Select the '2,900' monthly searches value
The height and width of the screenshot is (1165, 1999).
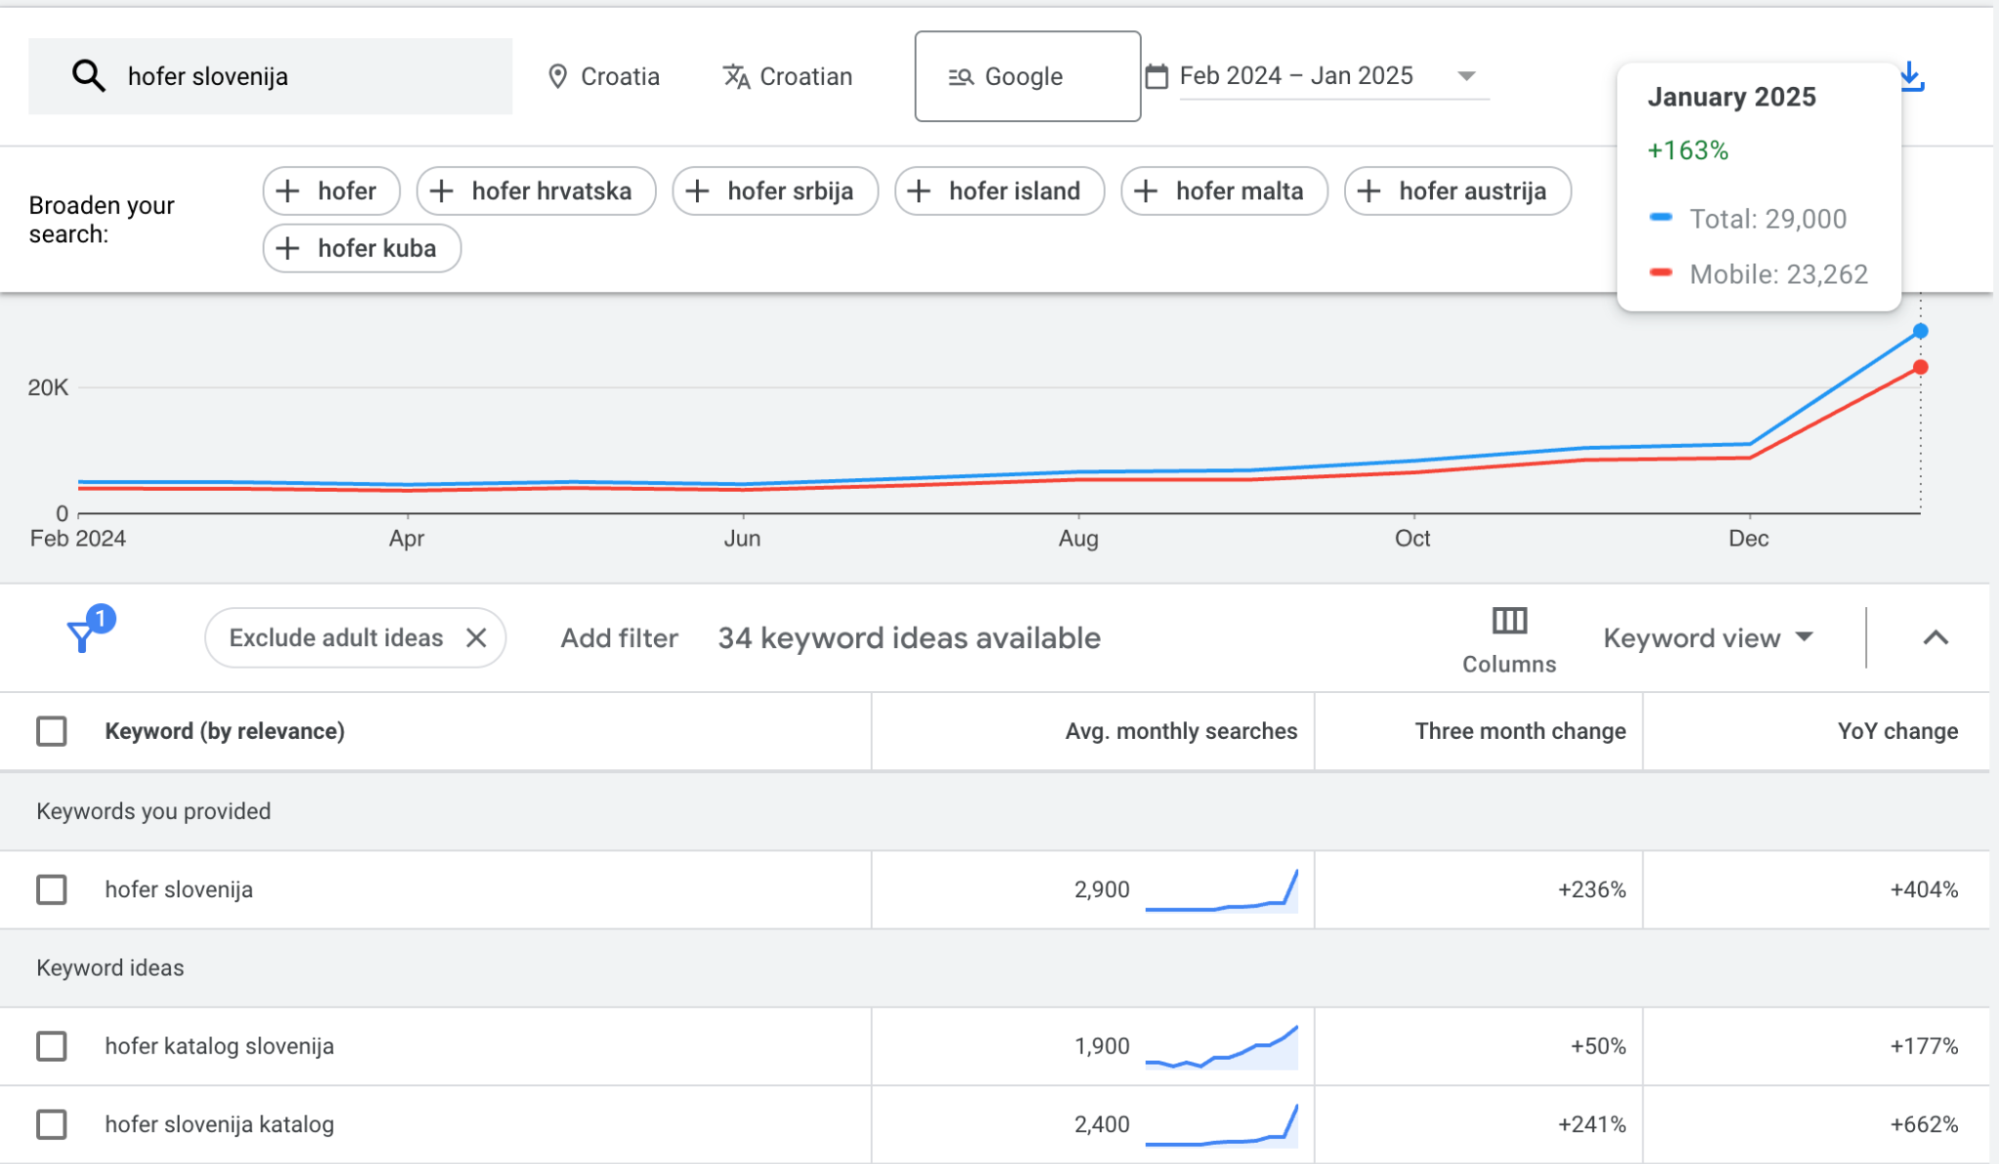point(1101,889)
